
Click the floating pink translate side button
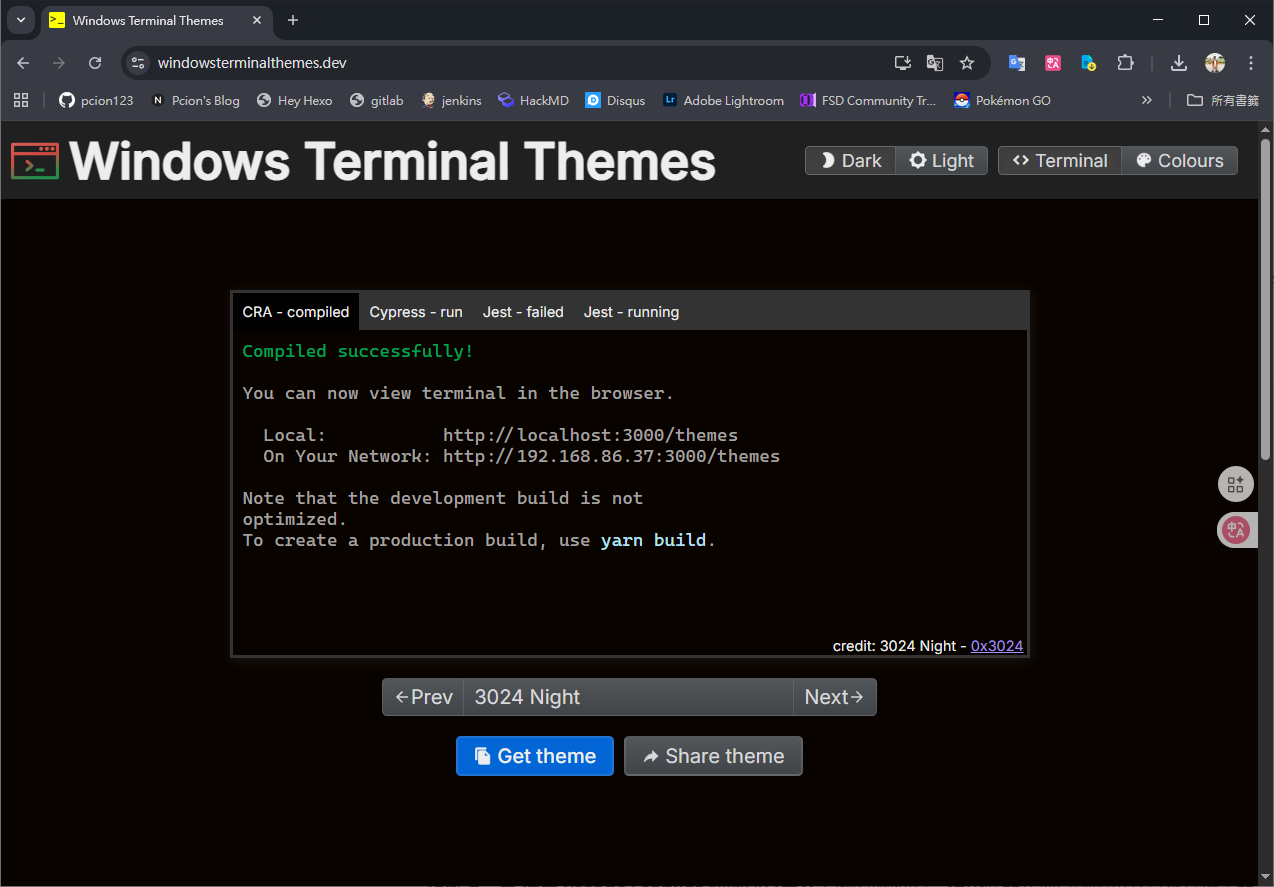(1236, 530)
